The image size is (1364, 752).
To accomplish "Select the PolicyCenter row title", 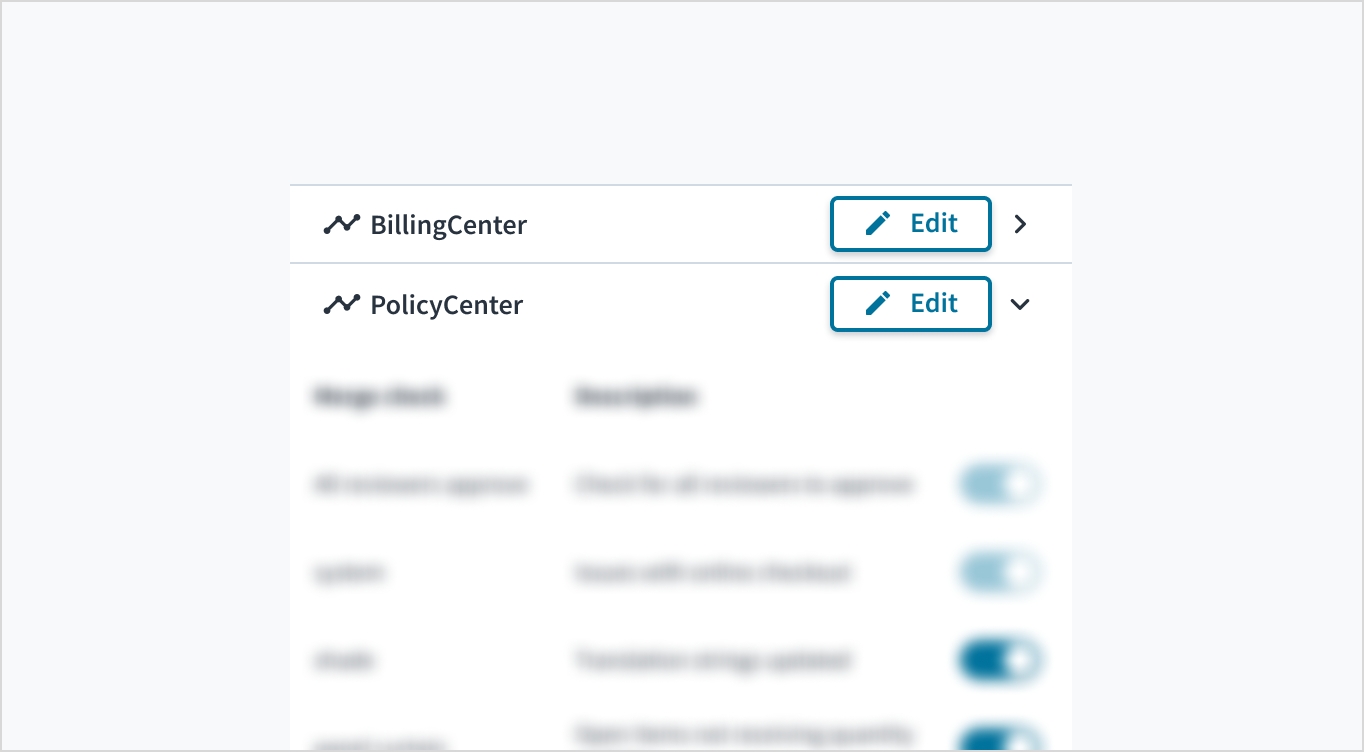I will [446, 305].
